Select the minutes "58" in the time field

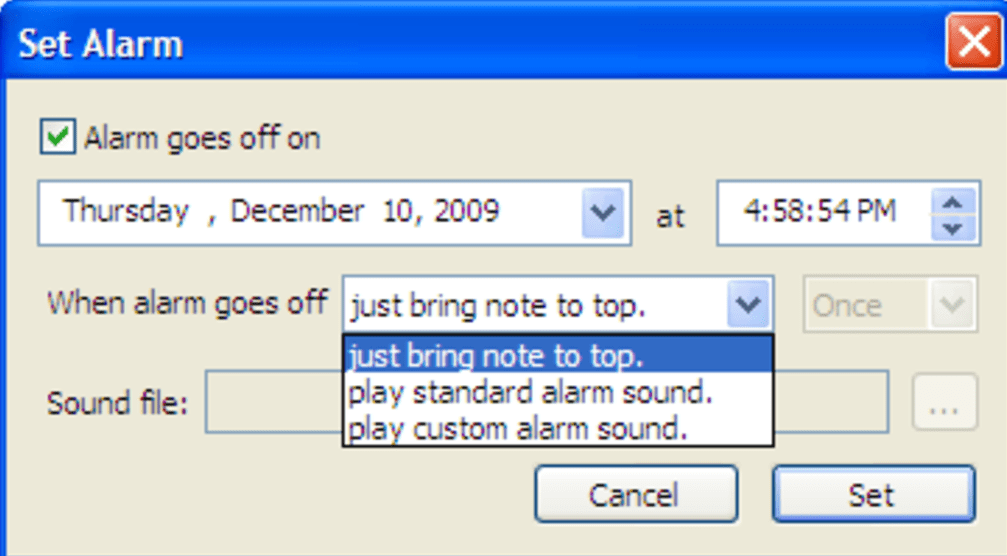tap(786, 212)
